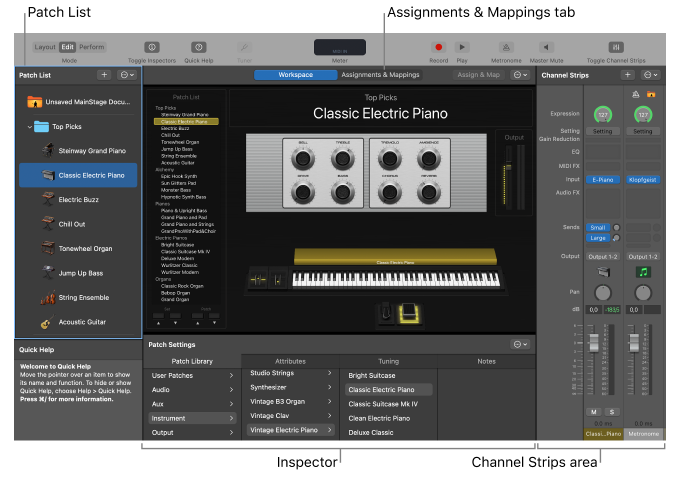
Task: Expand Vintage Electric Piano subcategory
Action: point(290,430)
